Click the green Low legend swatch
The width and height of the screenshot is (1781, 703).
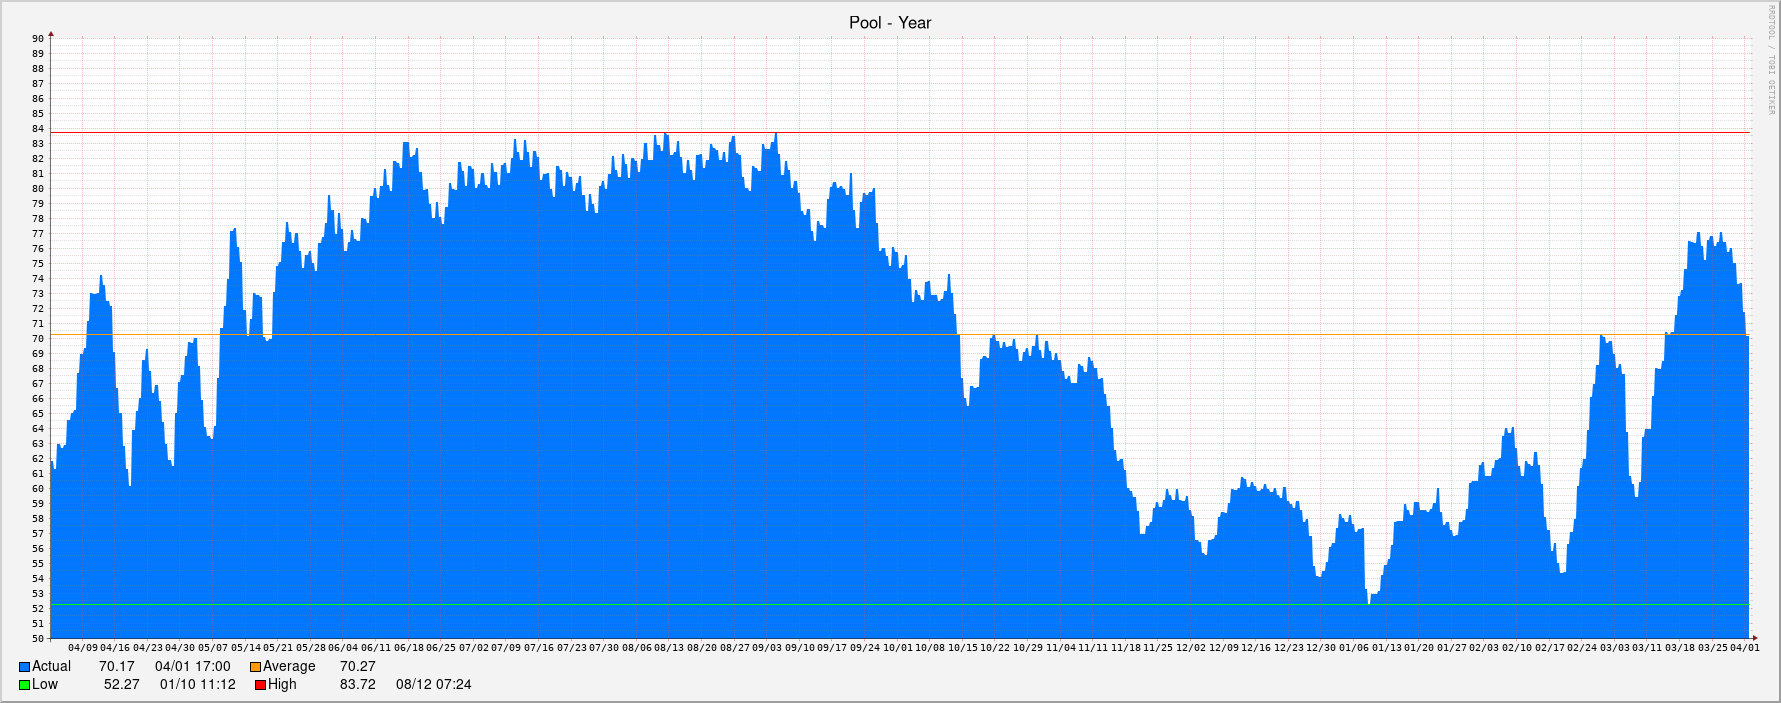24,685
